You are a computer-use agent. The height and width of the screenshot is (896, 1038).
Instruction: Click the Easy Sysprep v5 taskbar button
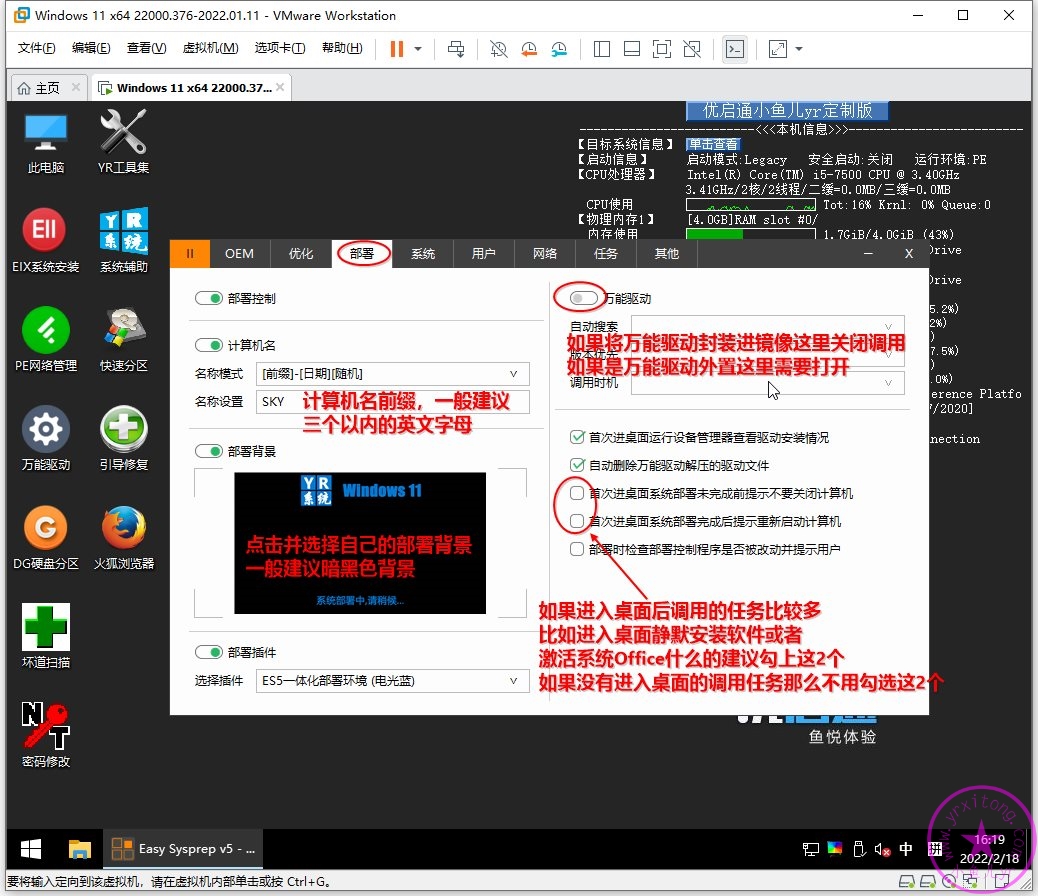coord(183,848)
